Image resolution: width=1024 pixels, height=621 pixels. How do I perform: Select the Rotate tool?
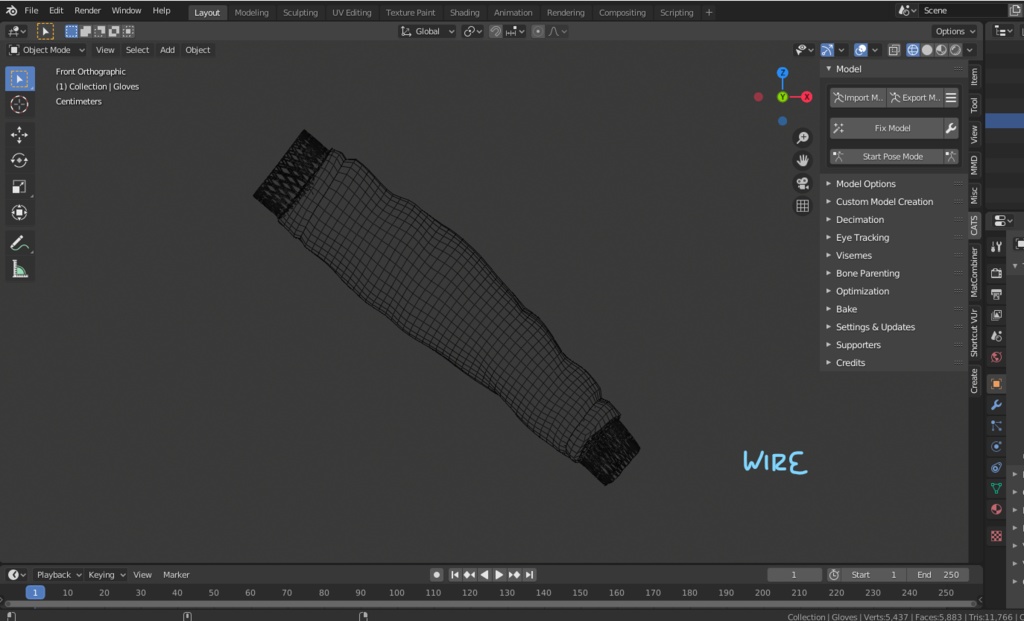click(x=20, y=160)
